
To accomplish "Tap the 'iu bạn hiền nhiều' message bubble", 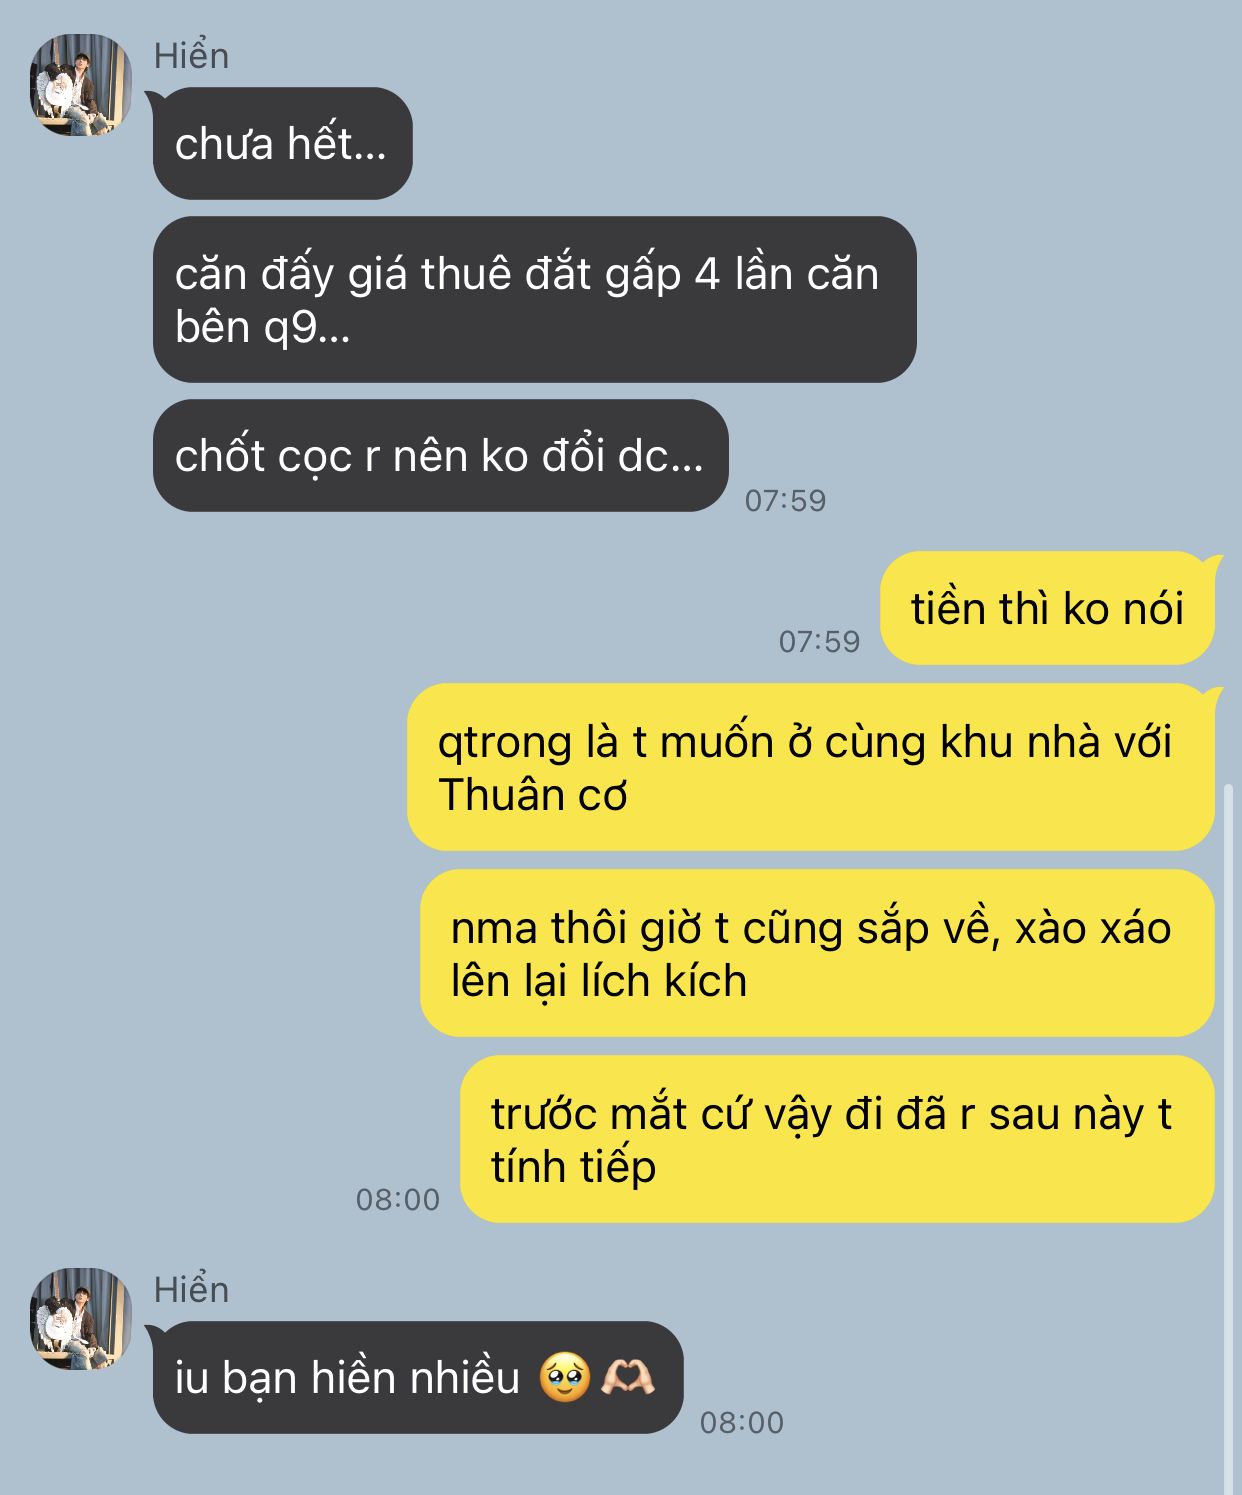I will 417,1377.
